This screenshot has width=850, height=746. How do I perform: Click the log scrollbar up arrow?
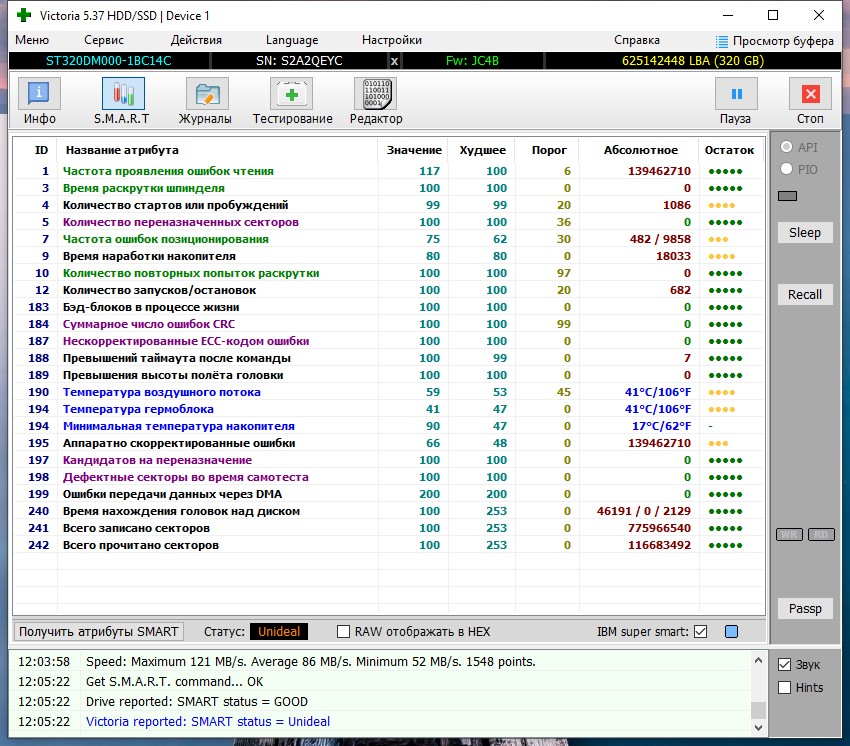click(758, 660)
